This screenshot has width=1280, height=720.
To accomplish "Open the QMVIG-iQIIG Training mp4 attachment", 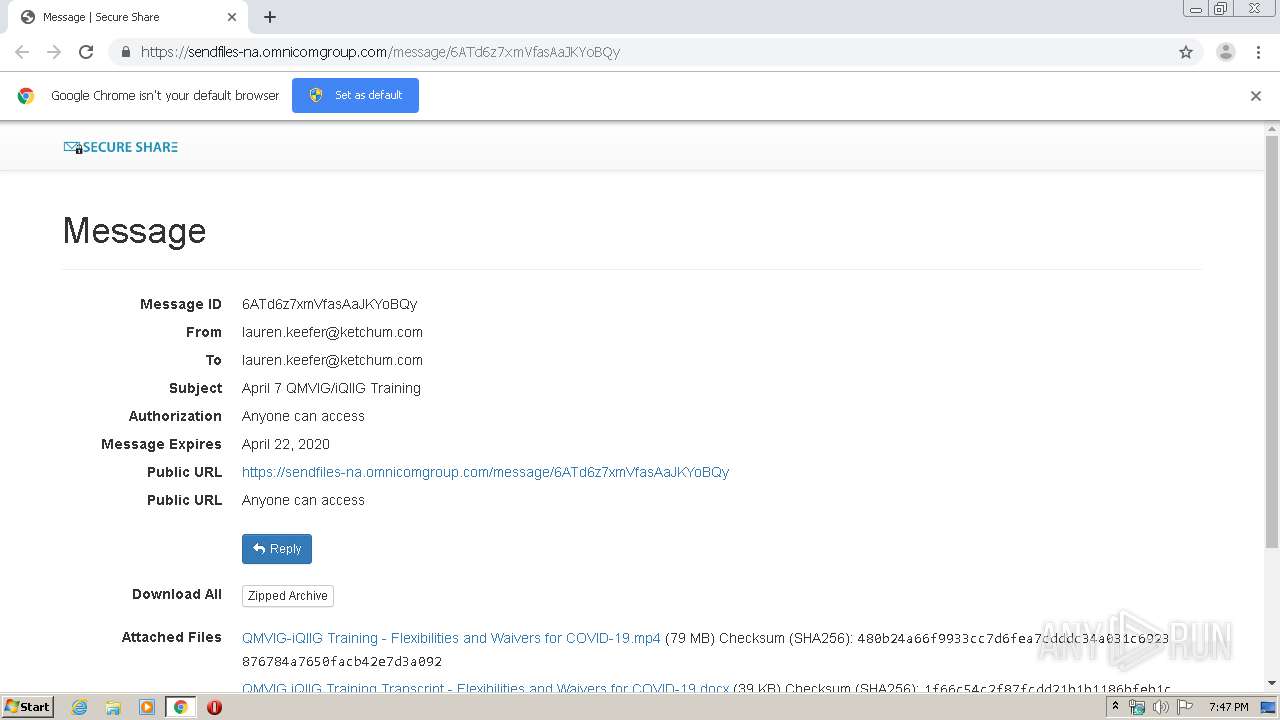I will pyautogui.click(x=451, y=638).
